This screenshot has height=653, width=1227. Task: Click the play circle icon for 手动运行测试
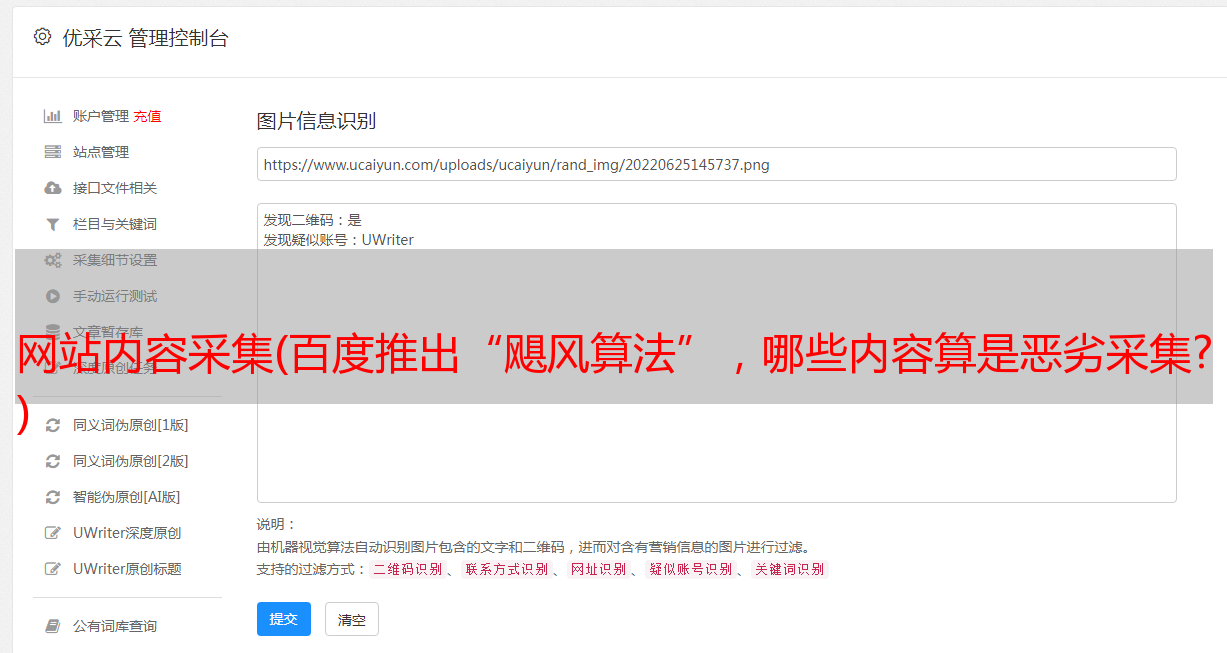tap(53, 296)
